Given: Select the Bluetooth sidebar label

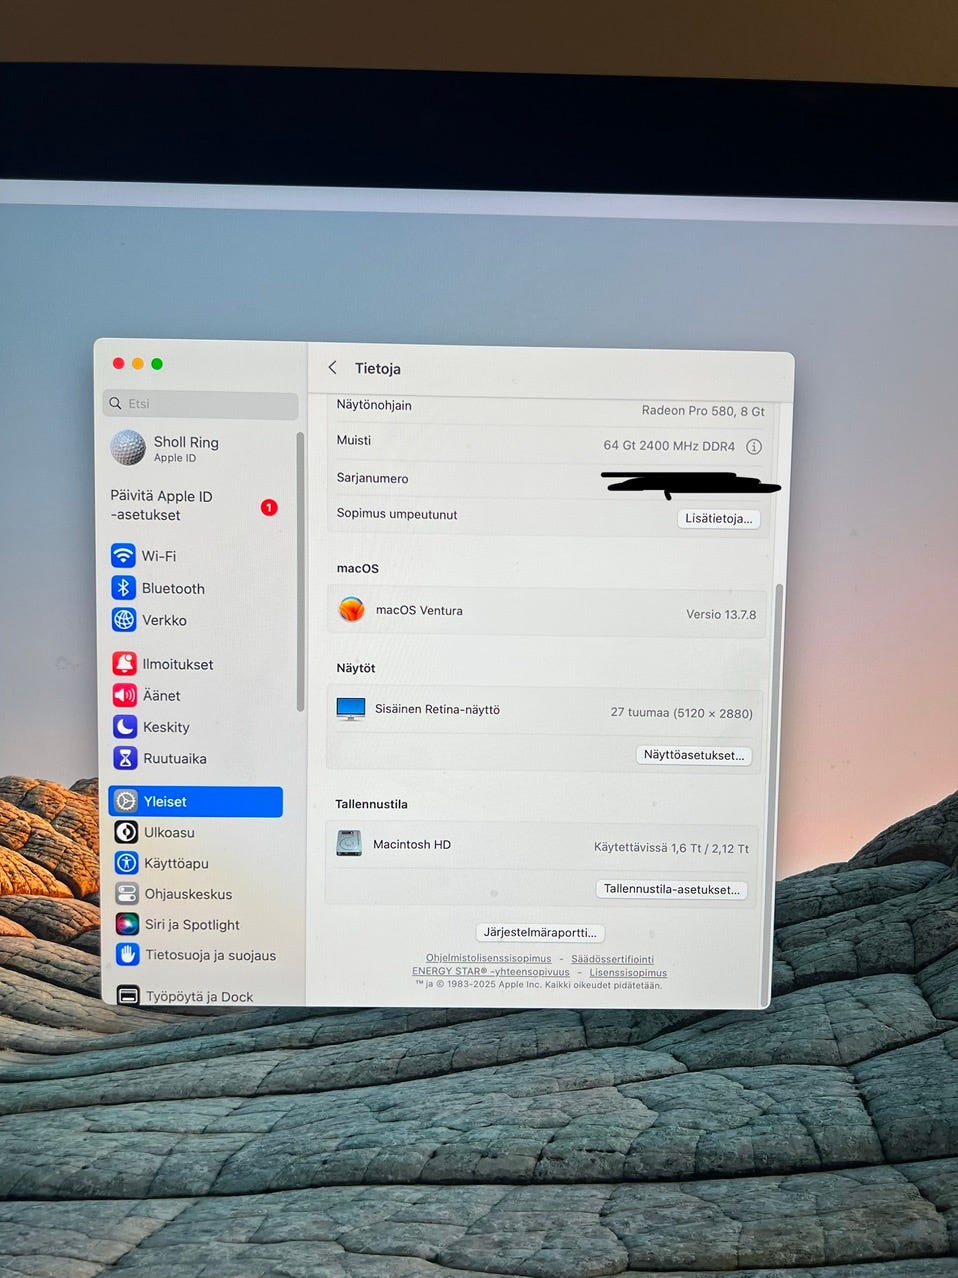Looking at the screenshot, I should [x=173, y=589].
